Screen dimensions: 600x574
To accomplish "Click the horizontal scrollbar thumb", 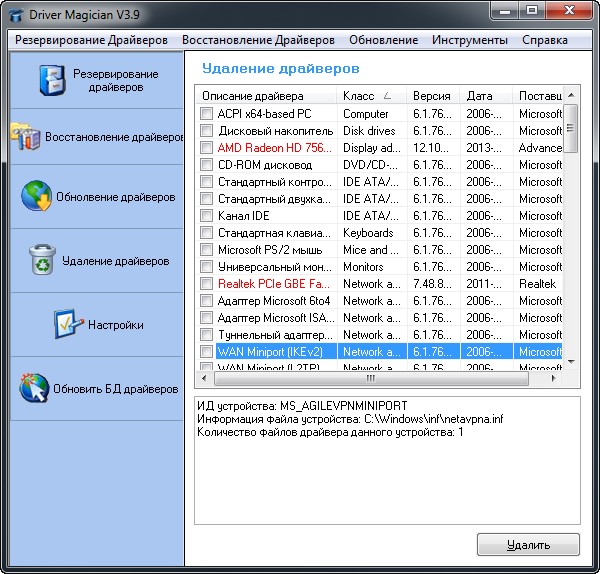I will click(371, 378).
